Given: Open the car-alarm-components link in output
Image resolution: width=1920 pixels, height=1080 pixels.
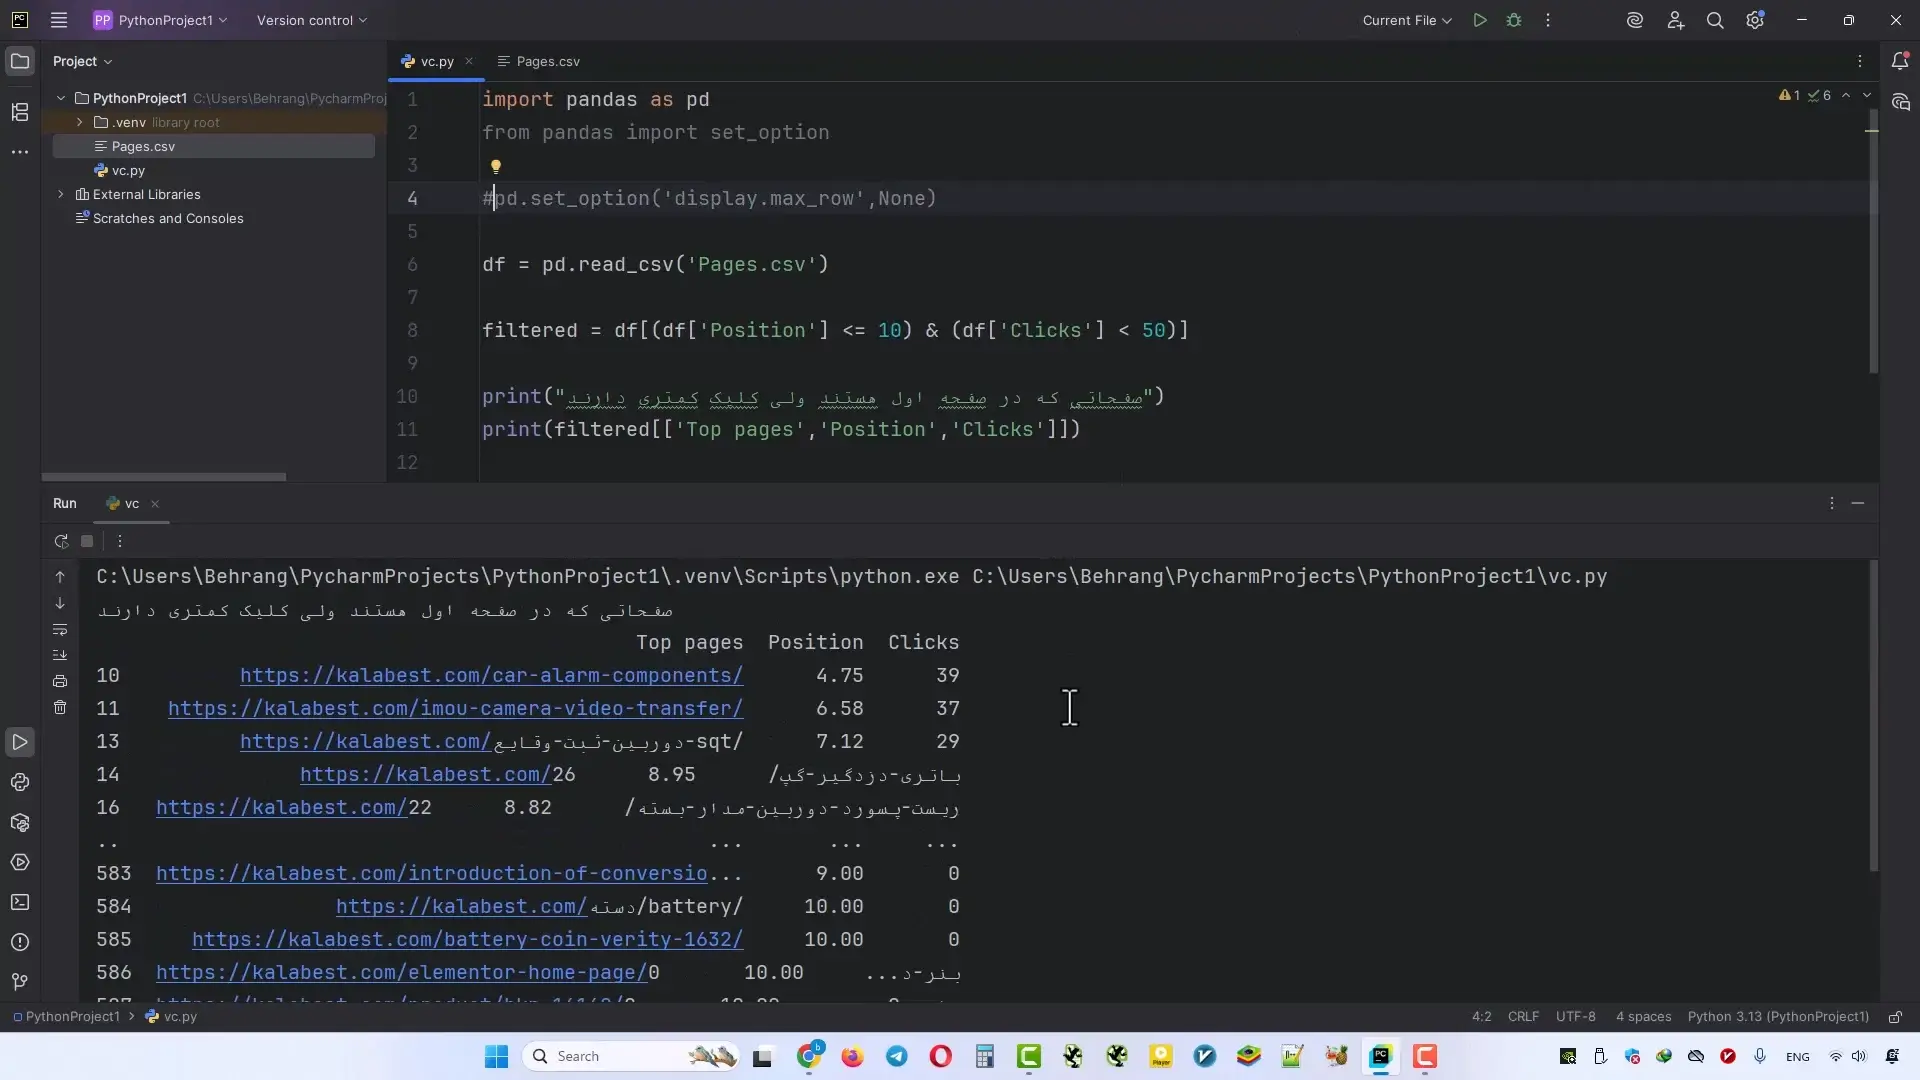Looking at the screenshot, I should coord(491,676).
